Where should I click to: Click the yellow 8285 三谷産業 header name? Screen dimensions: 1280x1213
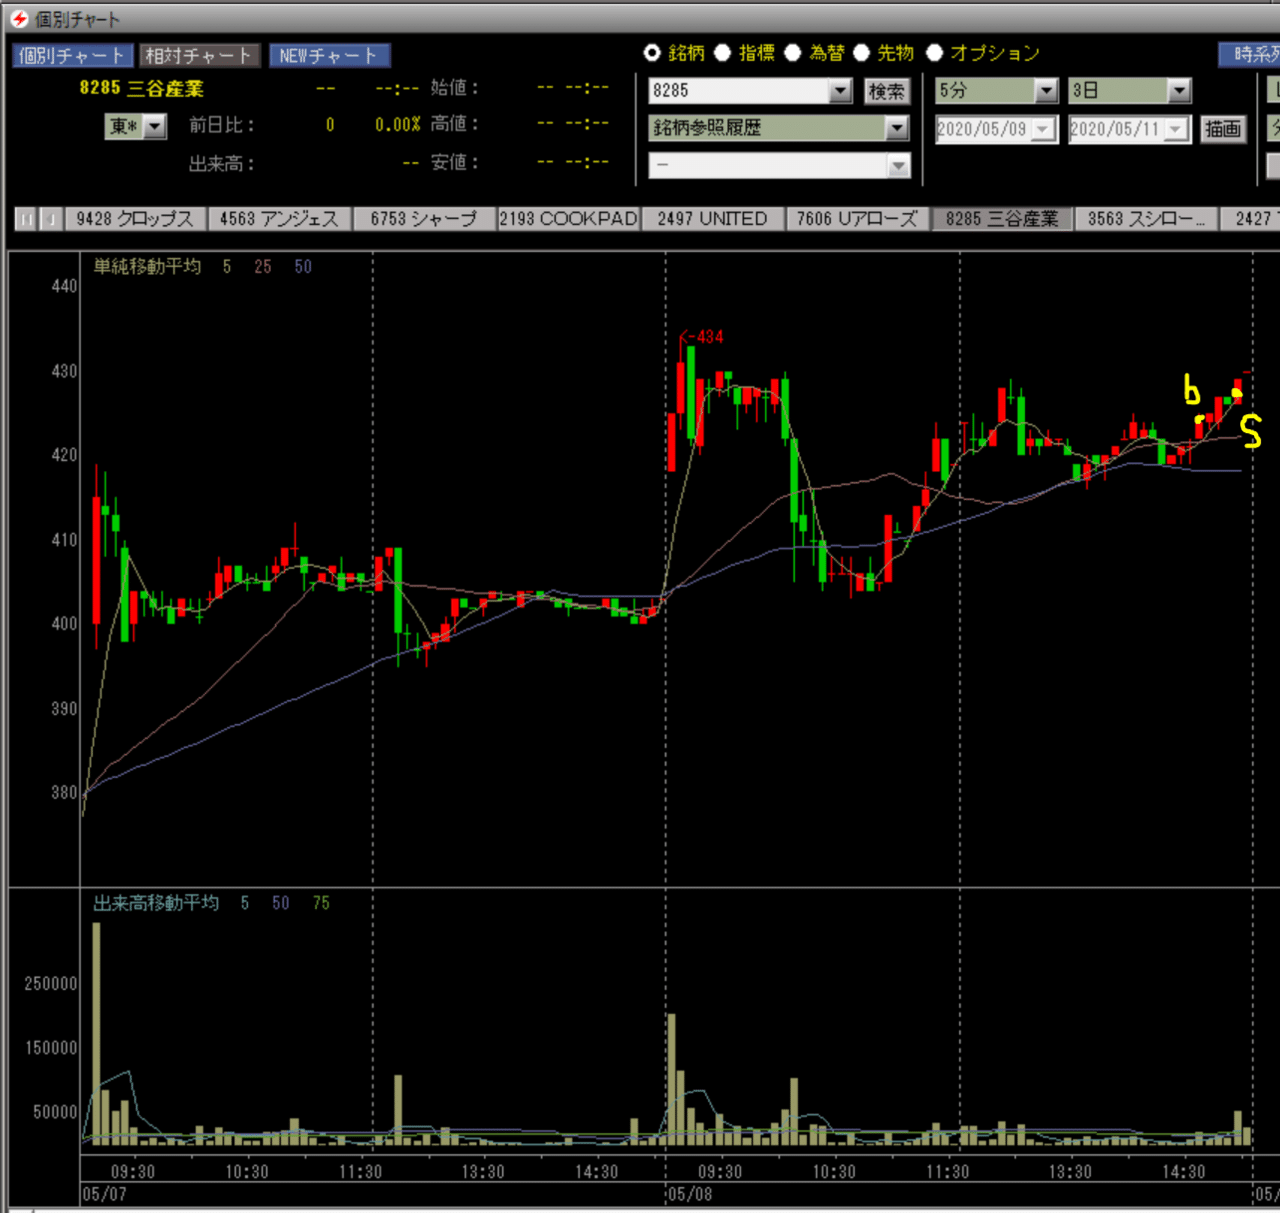(x=142, y=88)
